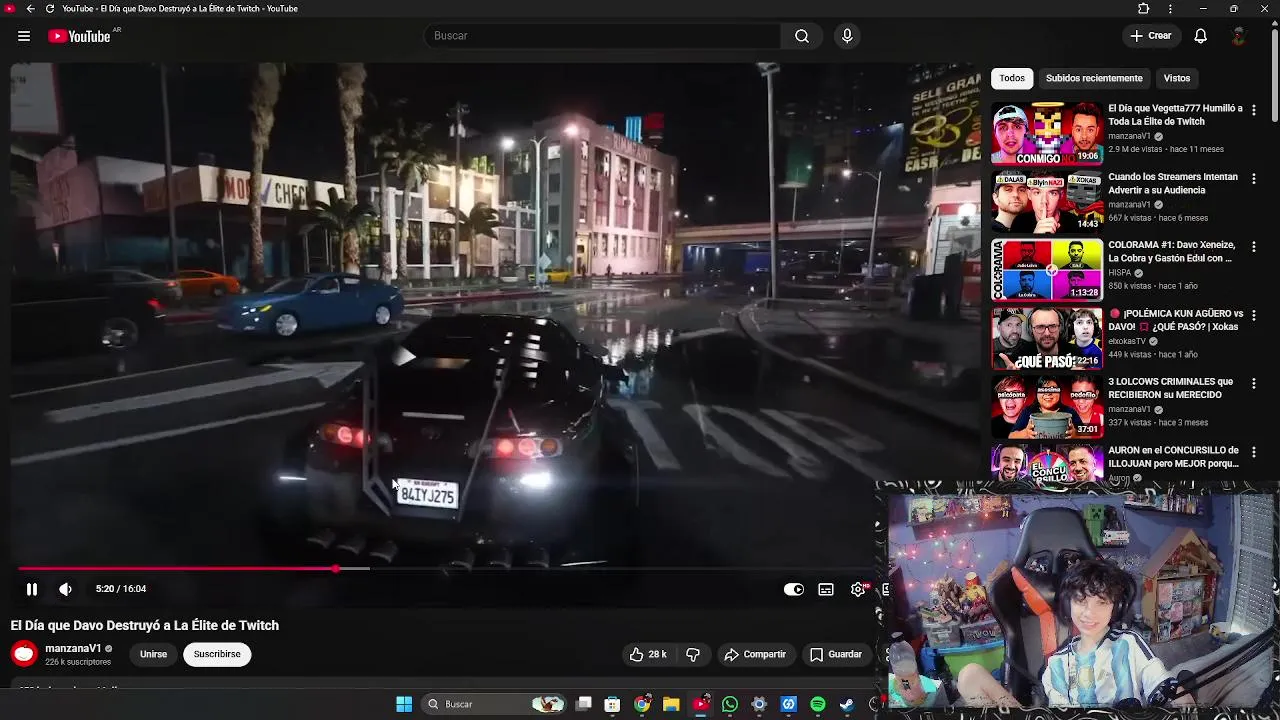Select the Vistos filter chip
Viewport: 1280px width, 720px height.
[1177, 78]
